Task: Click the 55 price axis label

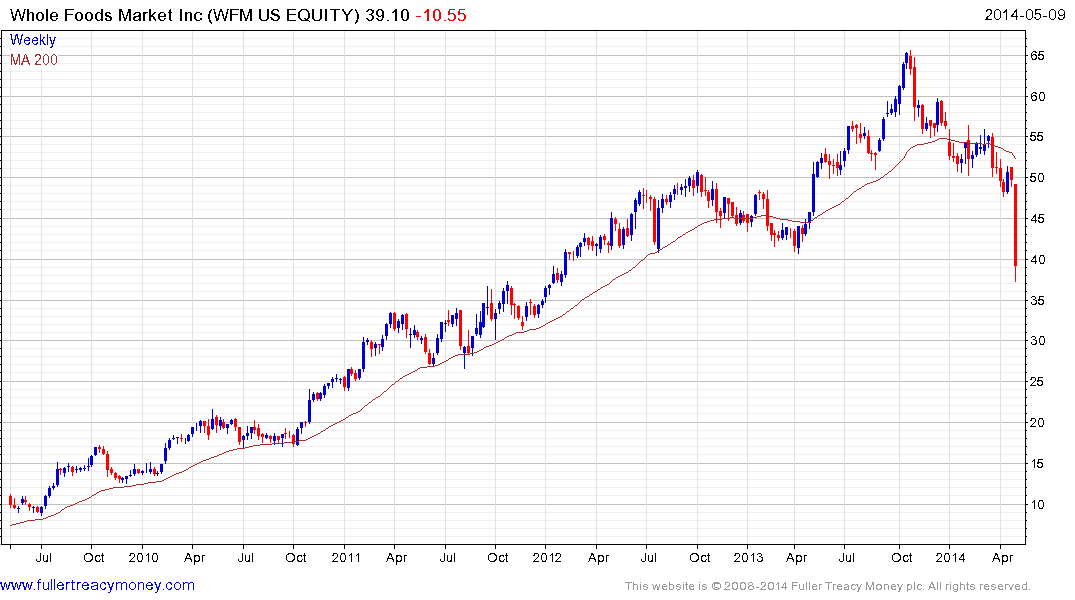Action: [1037, 137]
